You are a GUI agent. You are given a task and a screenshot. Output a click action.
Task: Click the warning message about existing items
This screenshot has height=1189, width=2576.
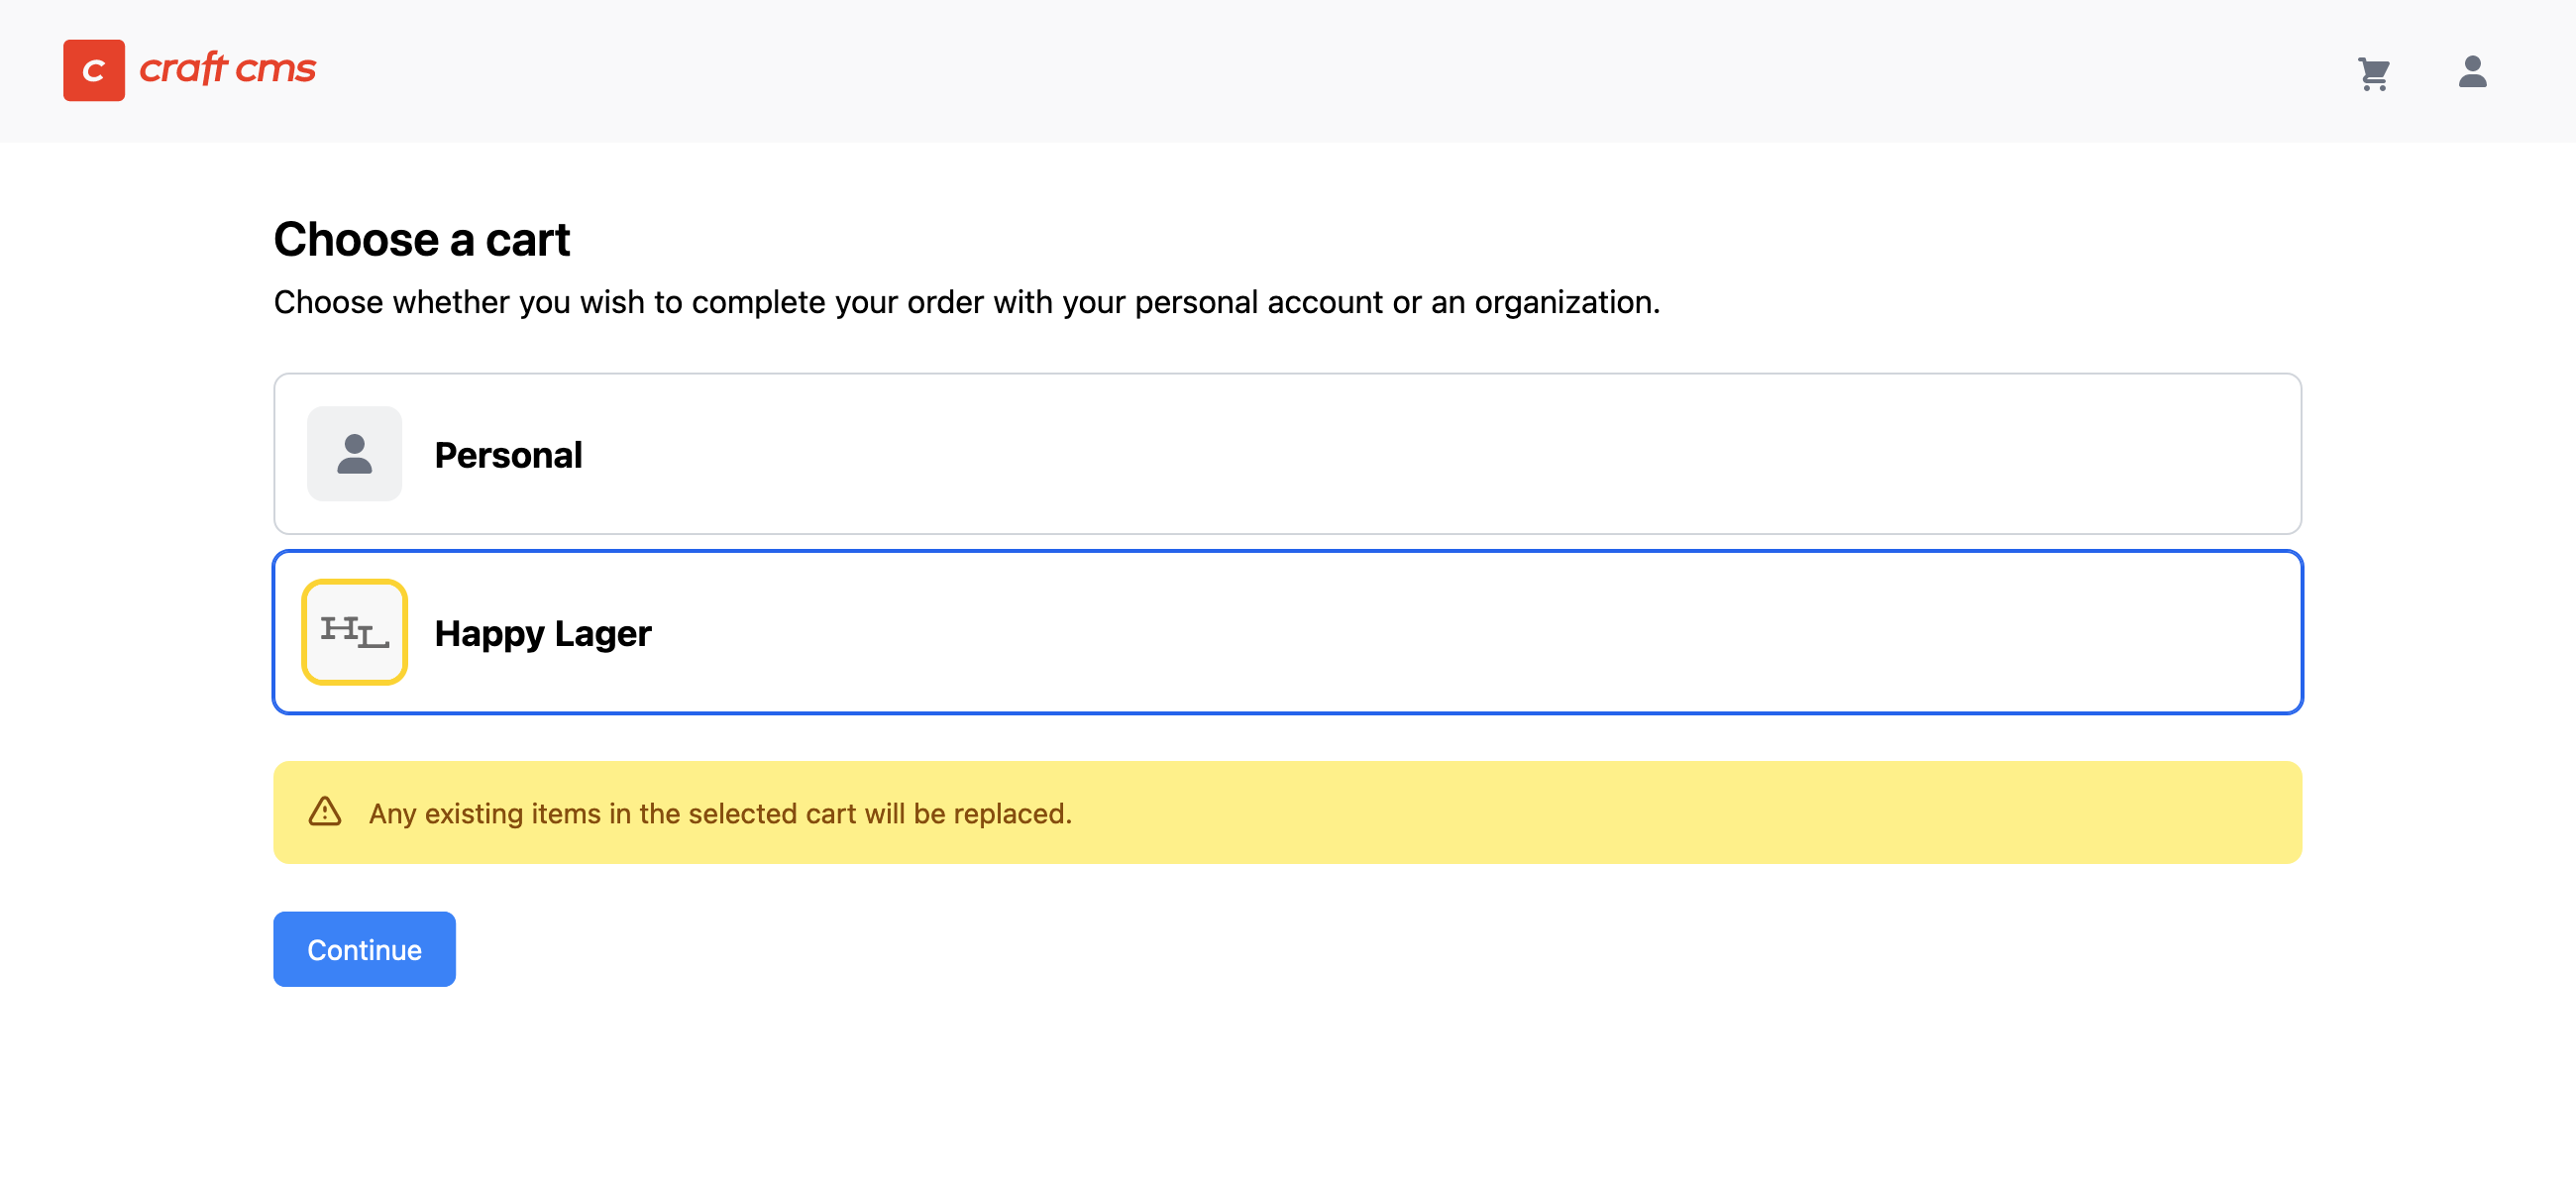pyautogui.click(x=720, y=814)
